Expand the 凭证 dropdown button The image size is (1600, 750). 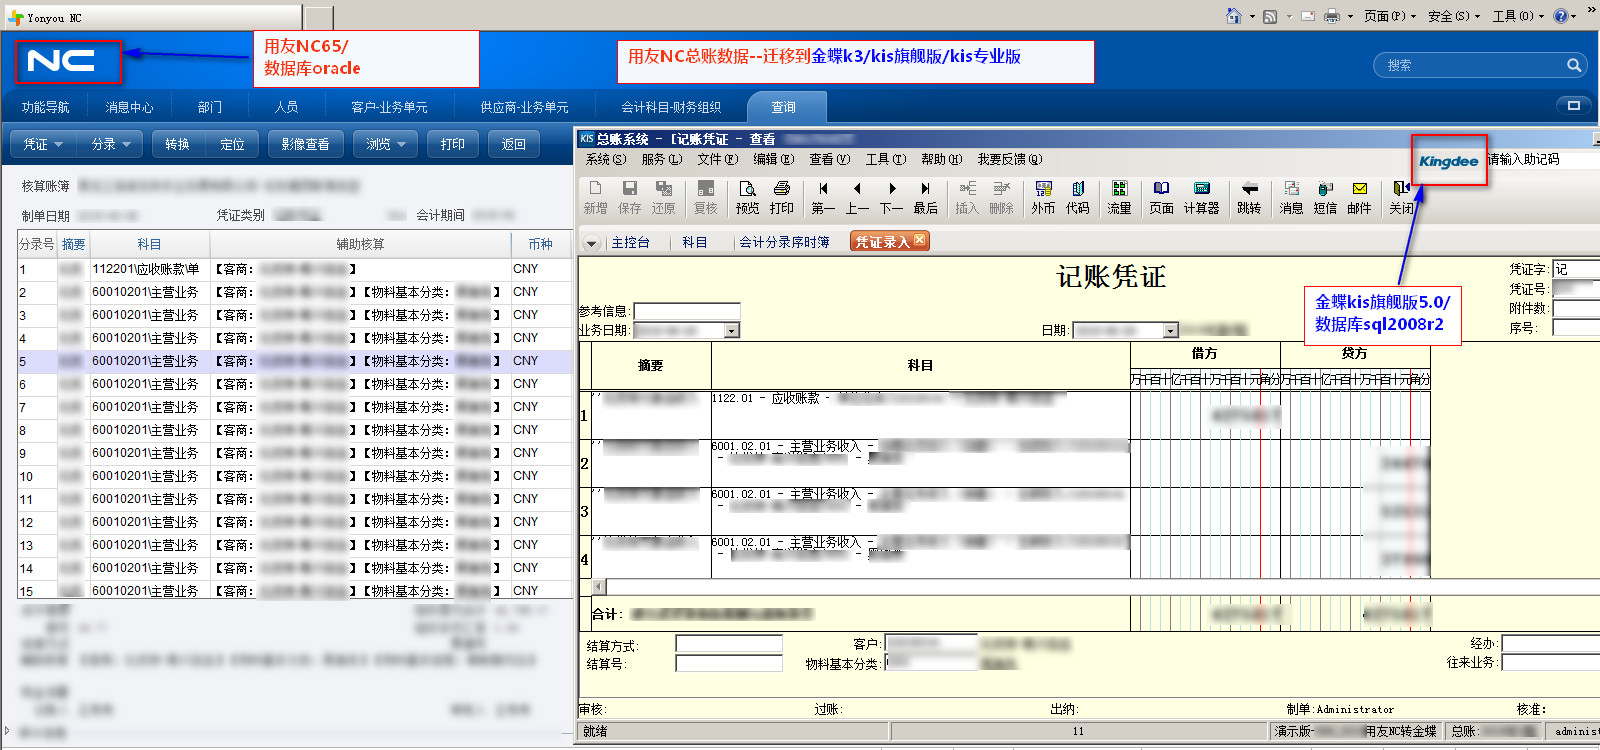click(43, 144)
